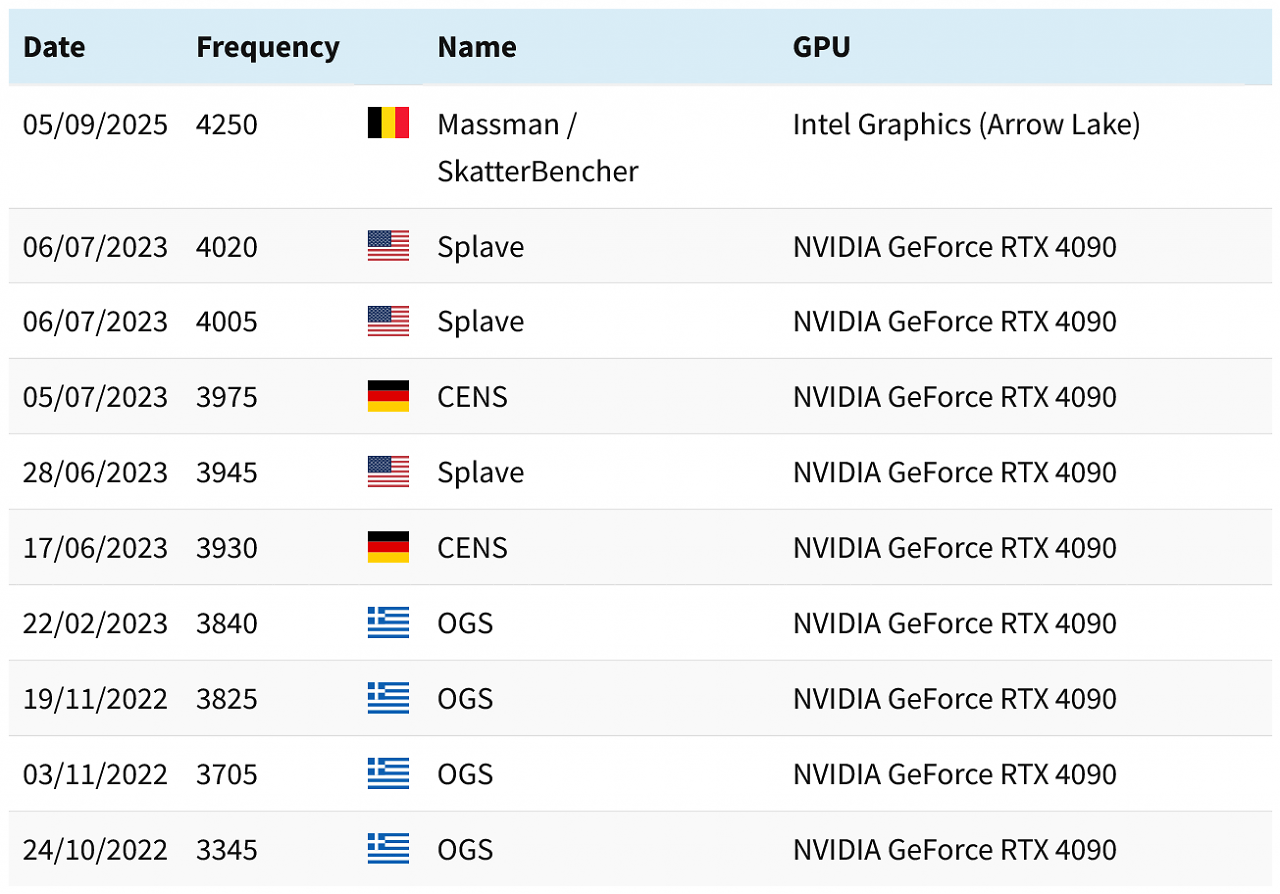Screen dimensions: 1280x894
Task: Click the German flag in the 3930 row
Action: (x=388, y=548)
